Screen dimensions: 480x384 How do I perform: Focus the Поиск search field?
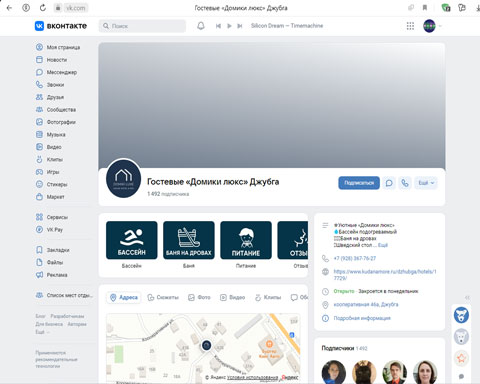pyautogui.click(x=142, y=26)
